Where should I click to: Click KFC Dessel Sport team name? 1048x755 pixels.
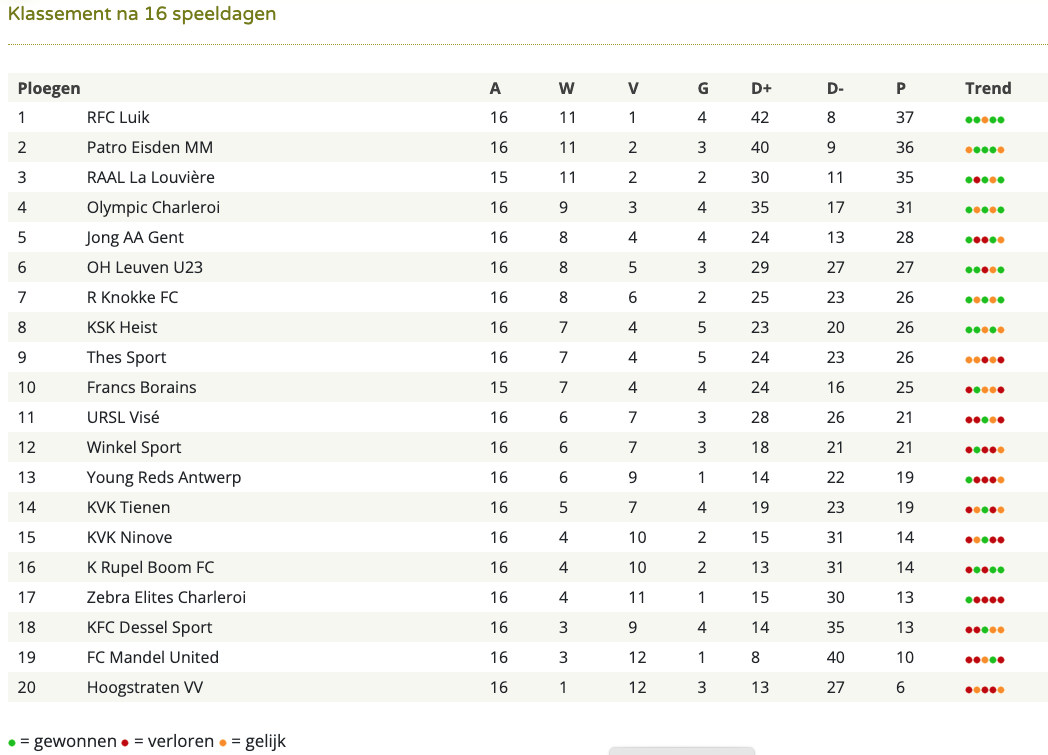(x=149, y=627)
